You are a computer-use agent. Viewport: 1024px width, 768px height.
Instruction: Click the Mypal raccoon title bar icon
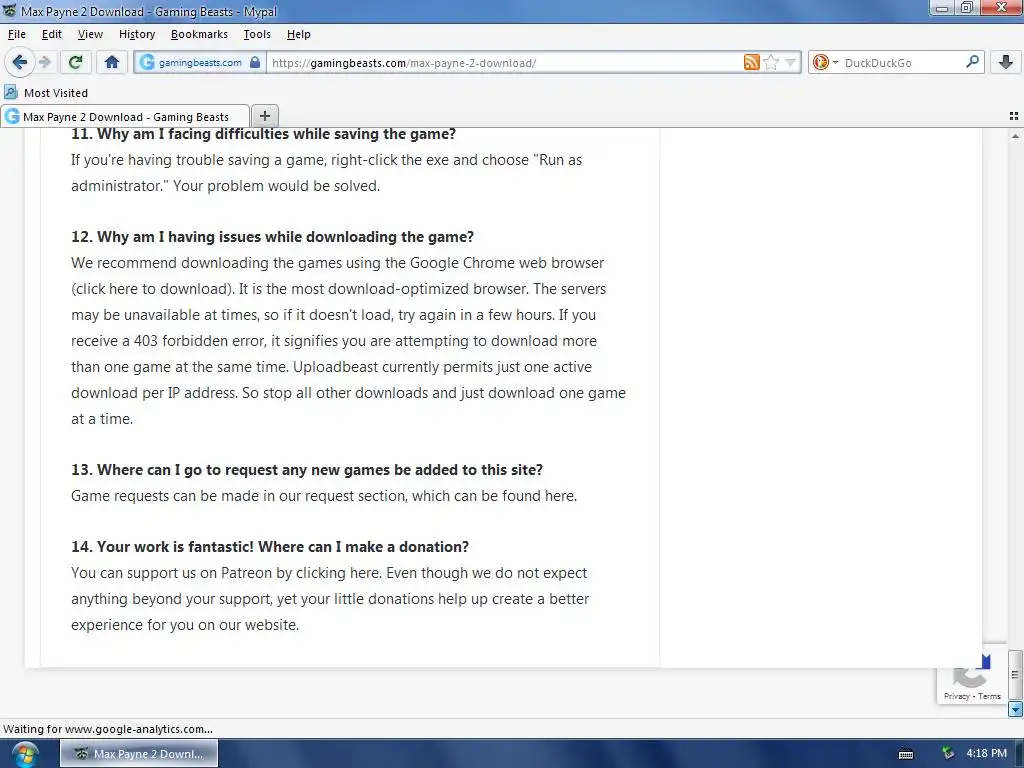pos(9,10)
